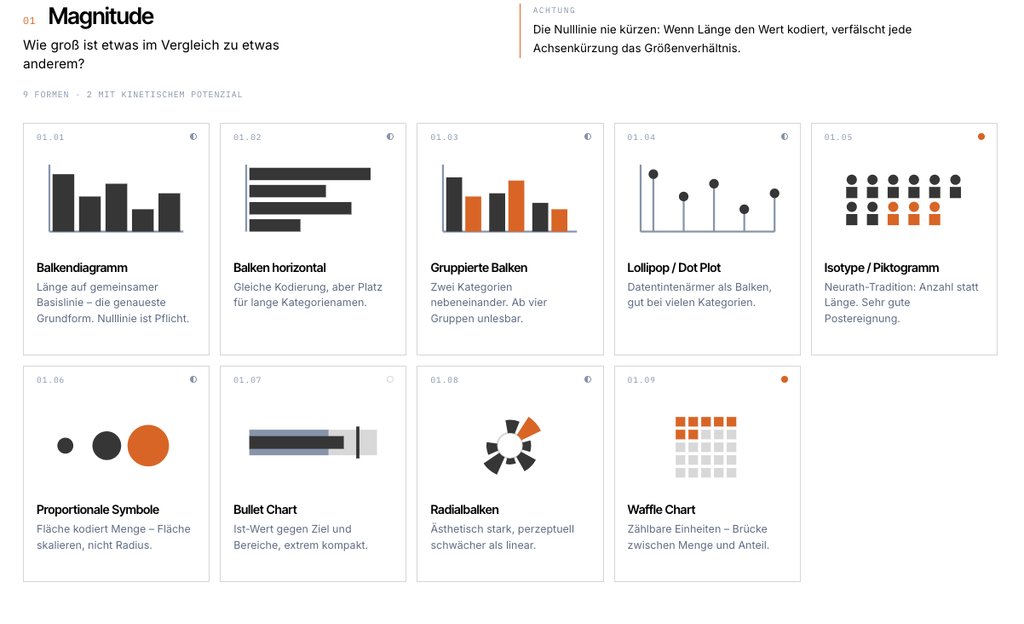Select the radial bar chart illustration
1024x624 pixels.
click(512, 445)
